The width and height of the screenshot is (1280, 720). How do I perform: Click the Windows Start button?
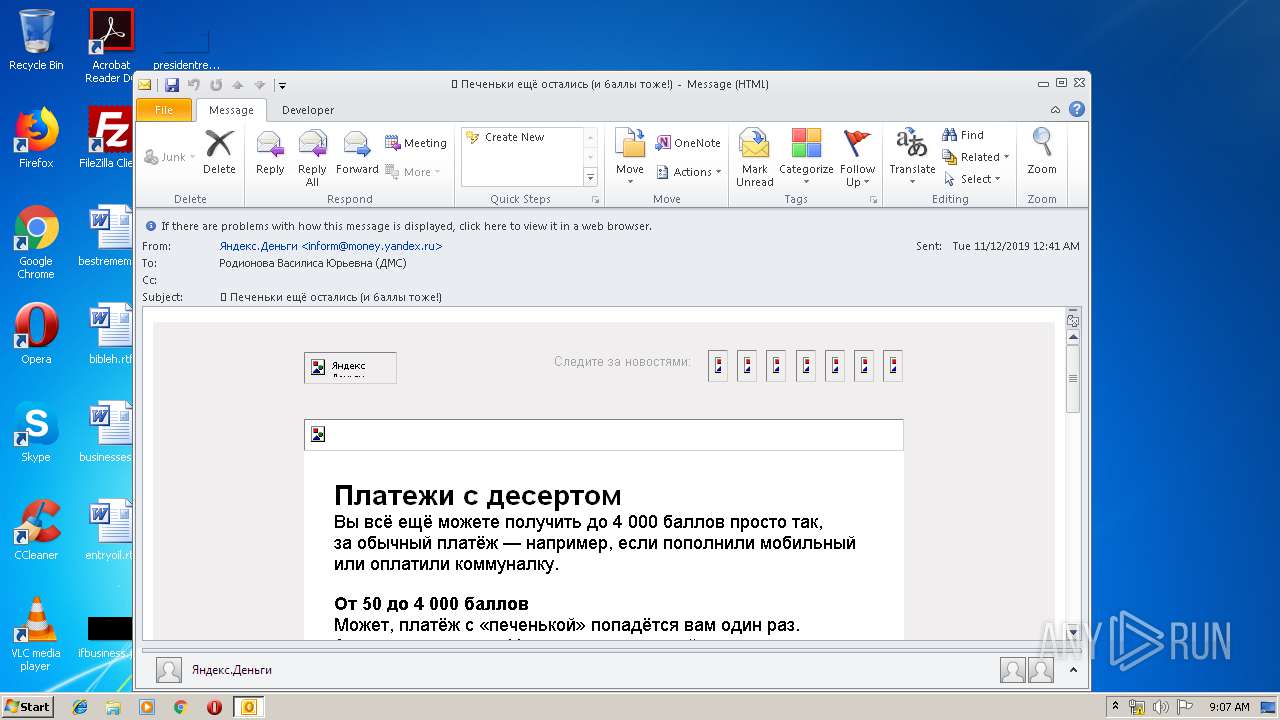pyautogui.click(x=28, y=707)
